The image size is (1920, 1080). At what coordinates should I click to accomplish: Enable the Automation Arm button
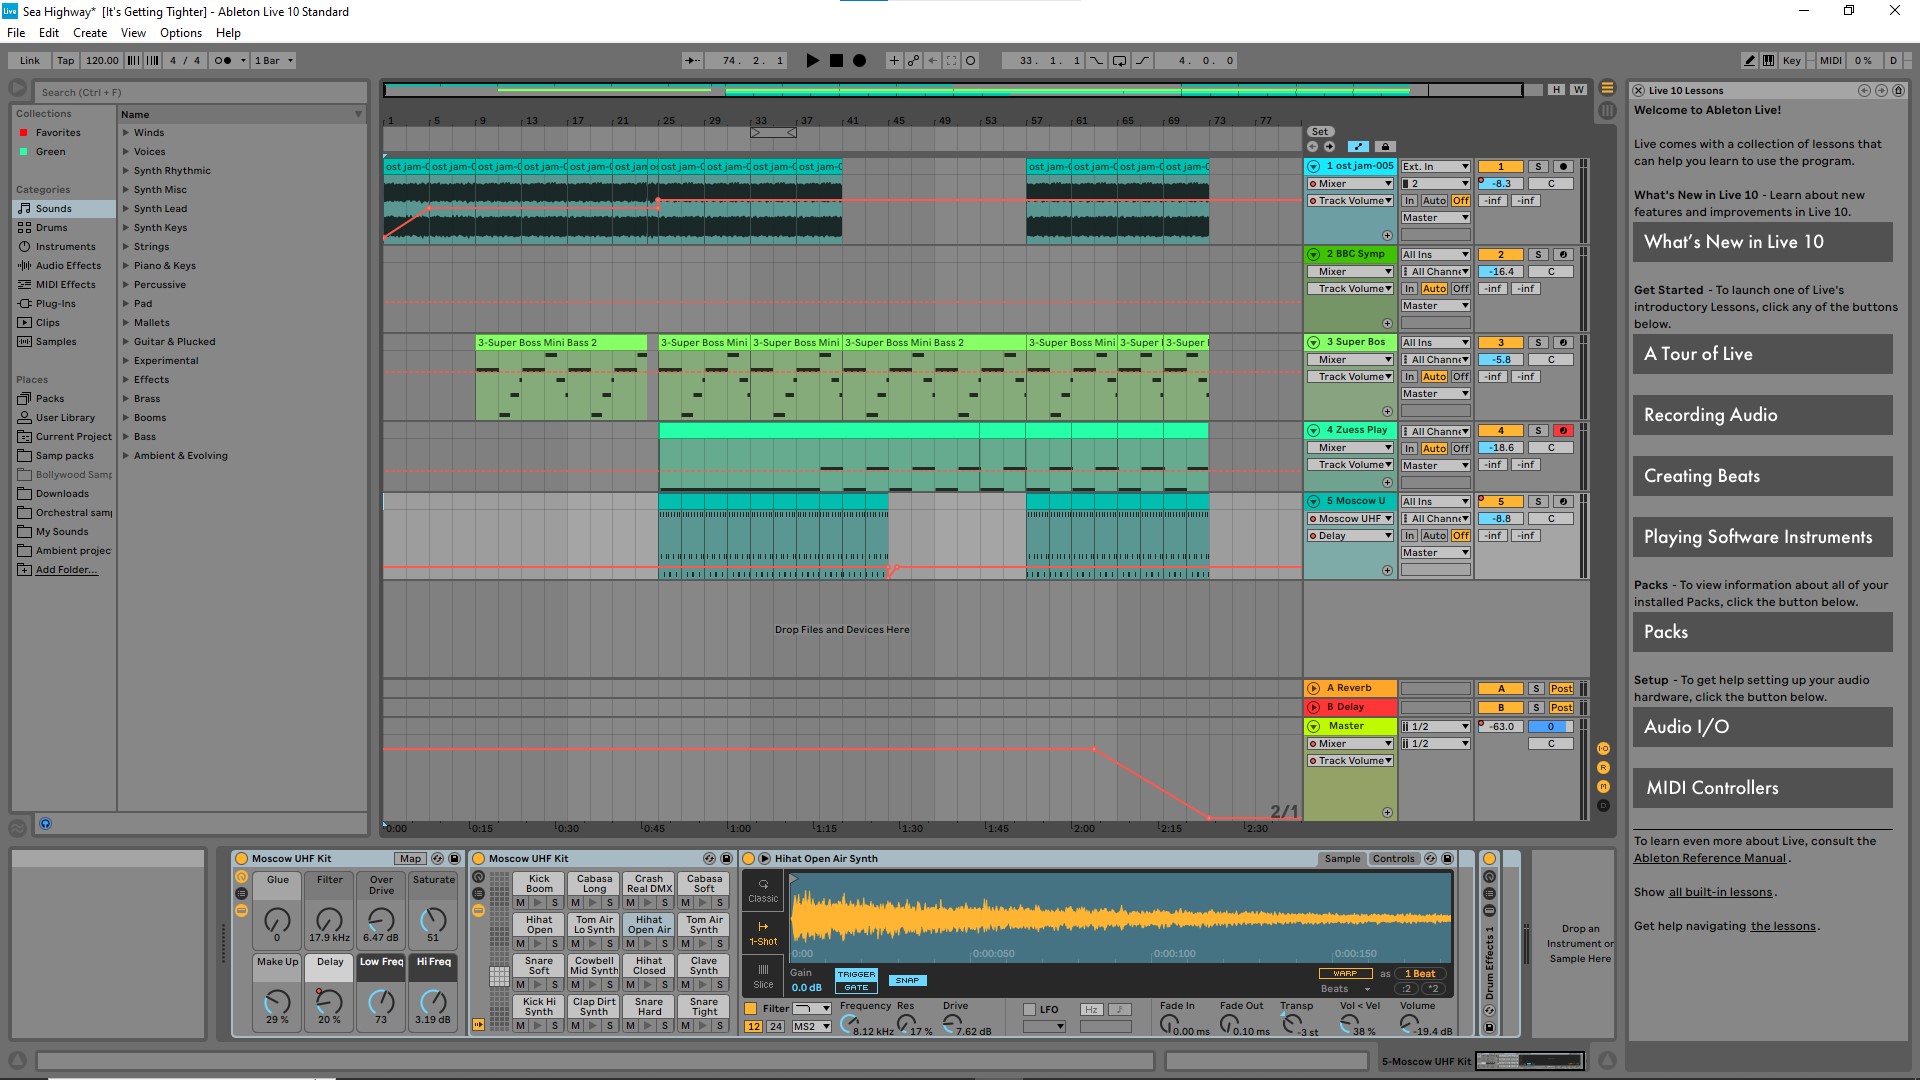pyautogui.click(x=913, y=61)
